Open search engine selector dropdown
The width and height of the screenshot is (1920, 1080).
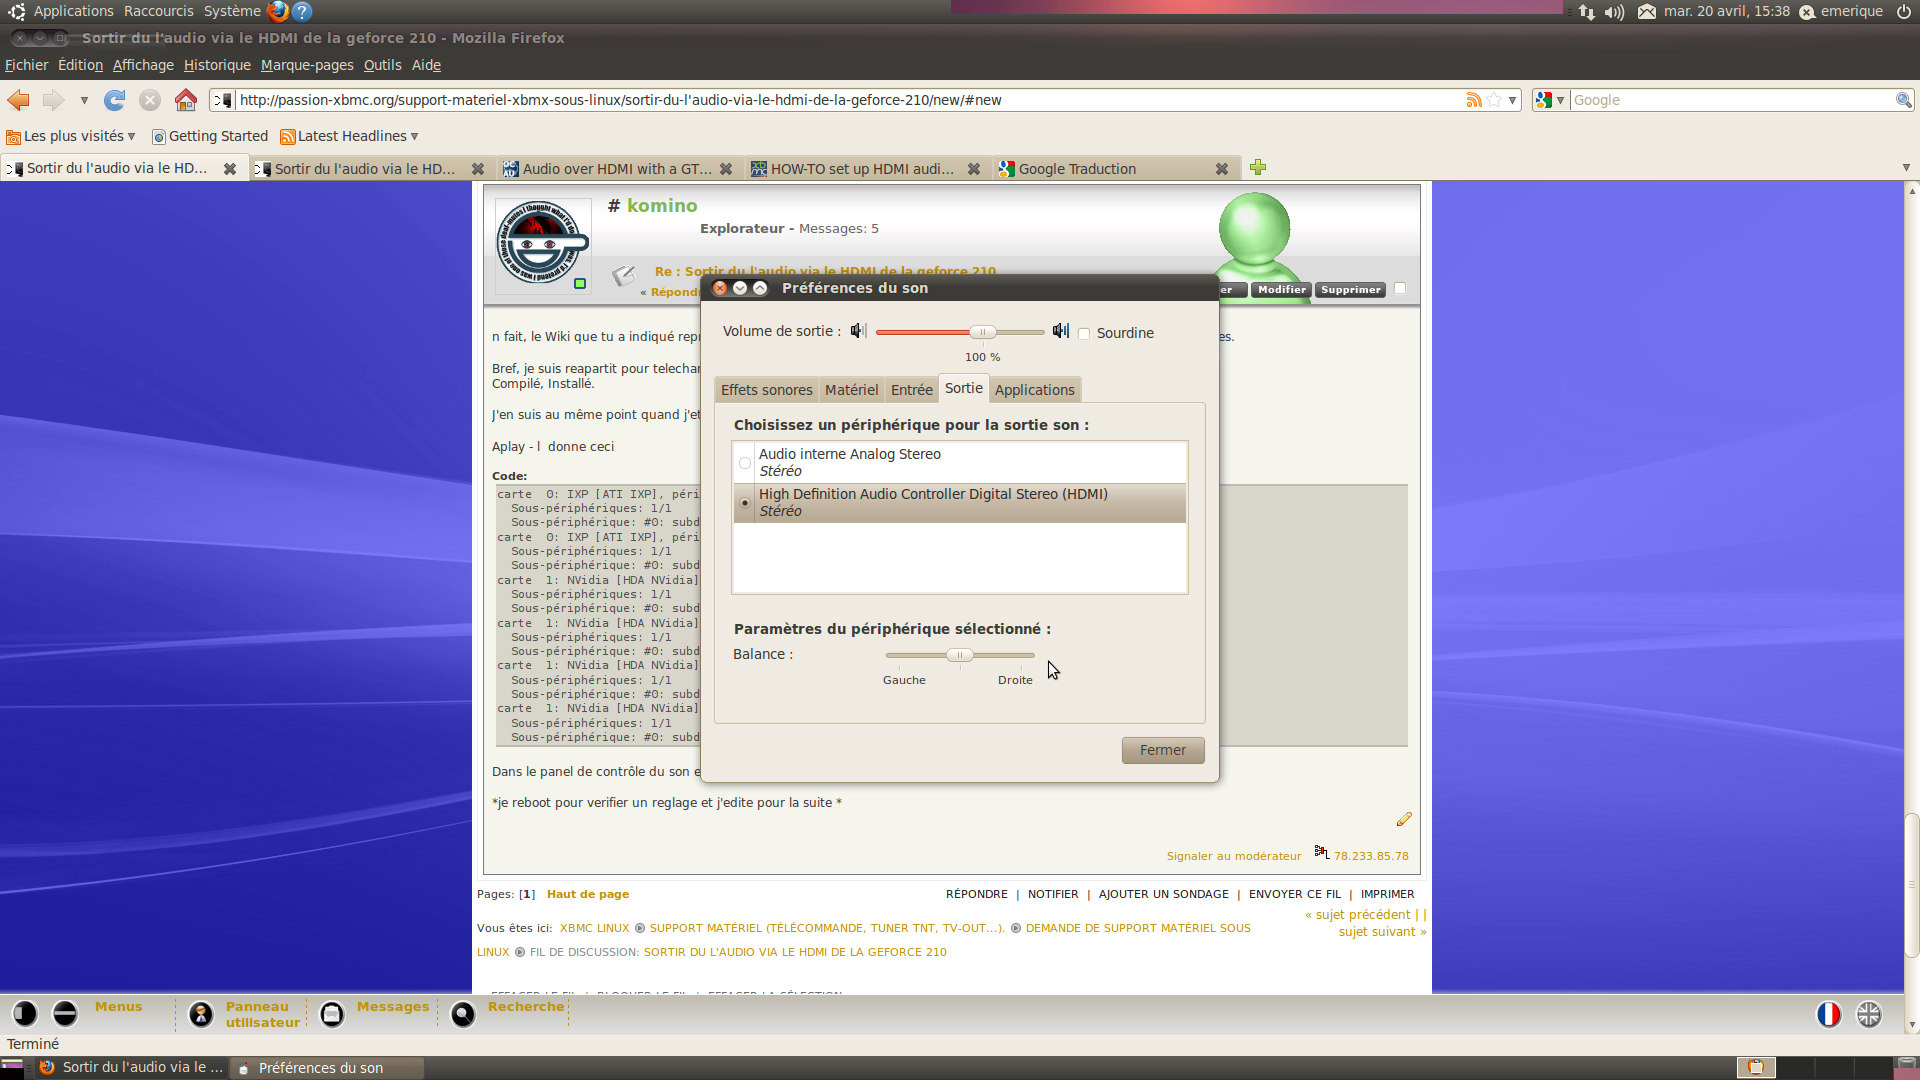pos(1550,100)
